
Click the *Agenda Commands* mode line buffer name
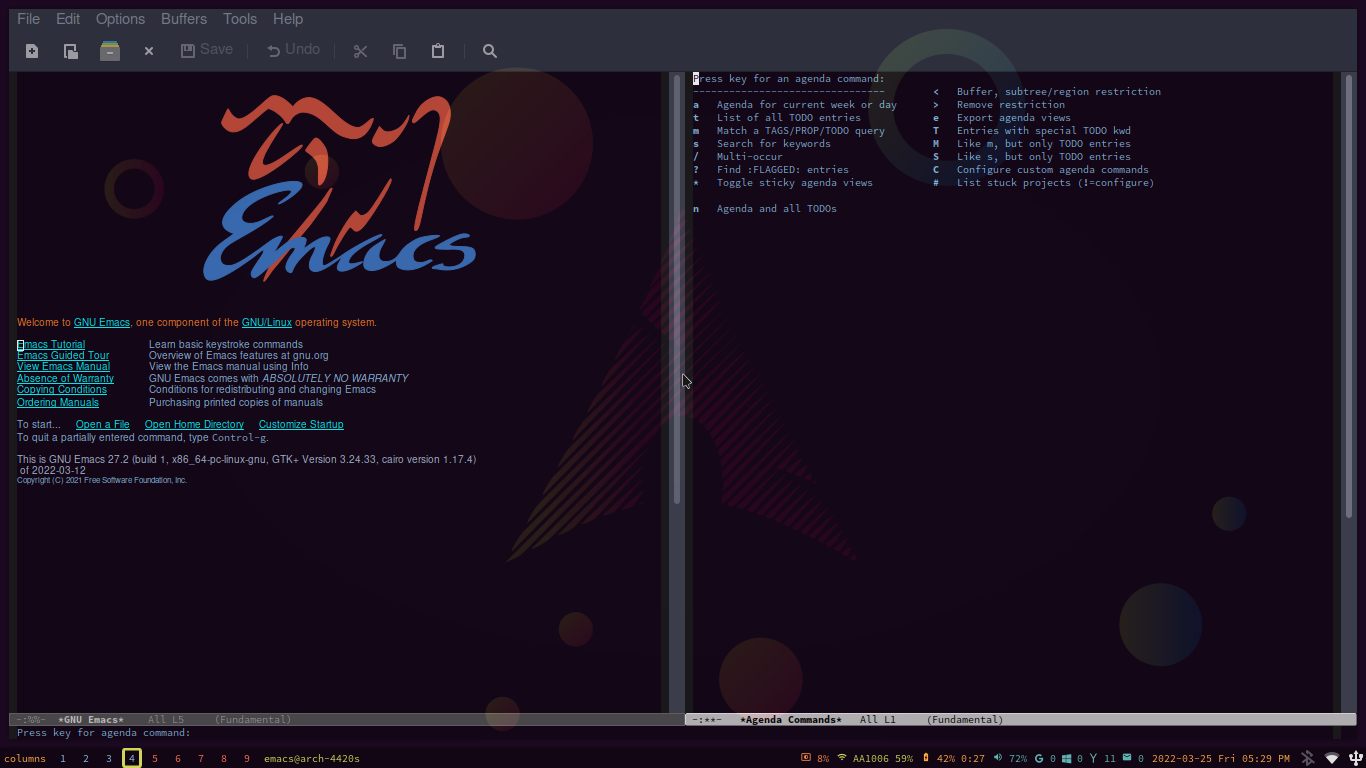click(x=791, y=720)
